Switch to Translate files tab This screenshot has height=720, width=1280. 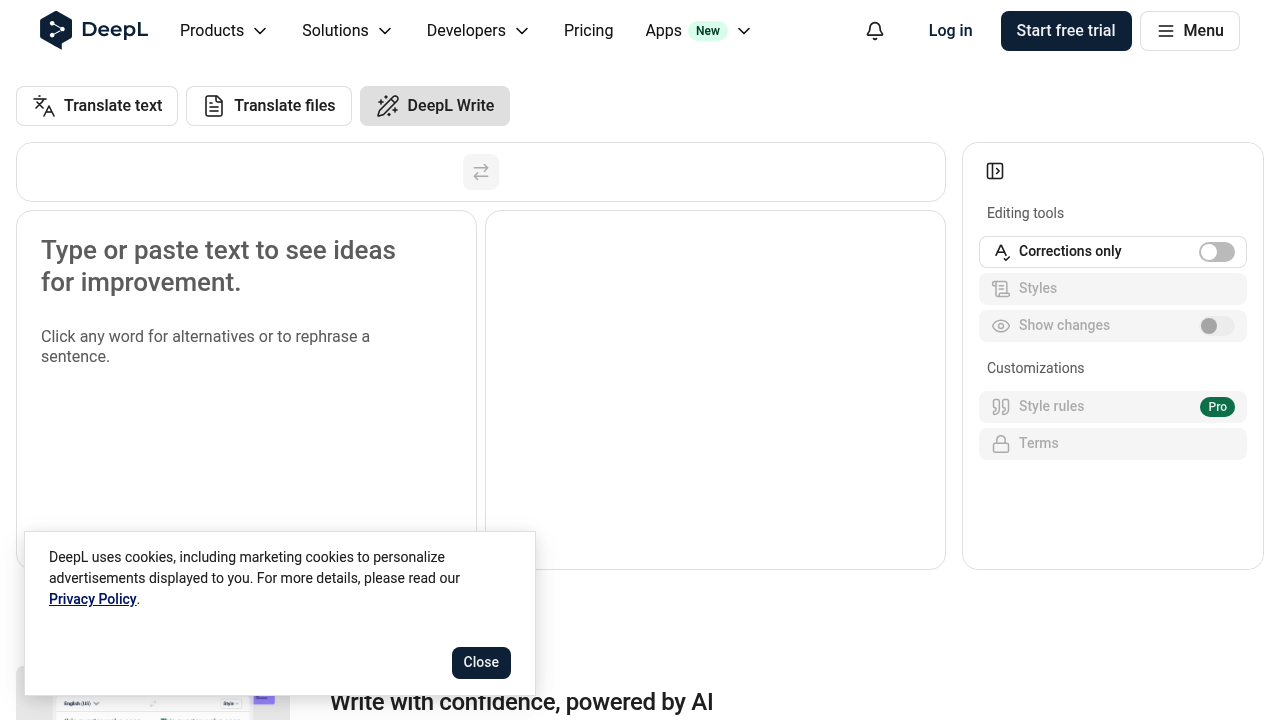(269, 106)
